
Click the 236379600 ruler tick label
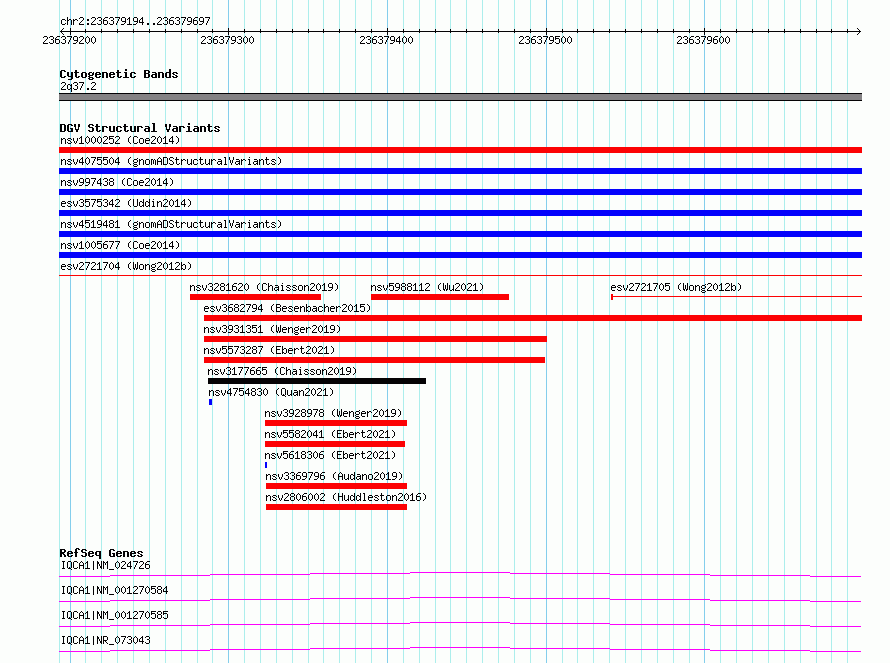[703, 40]
